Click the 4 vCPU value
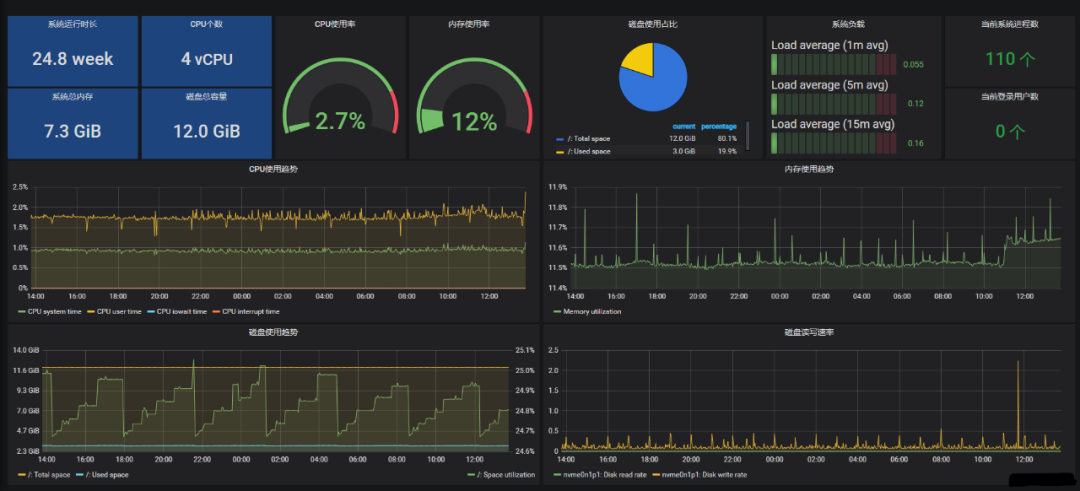Screen dimensions: 1080x491 click(207, 59)
